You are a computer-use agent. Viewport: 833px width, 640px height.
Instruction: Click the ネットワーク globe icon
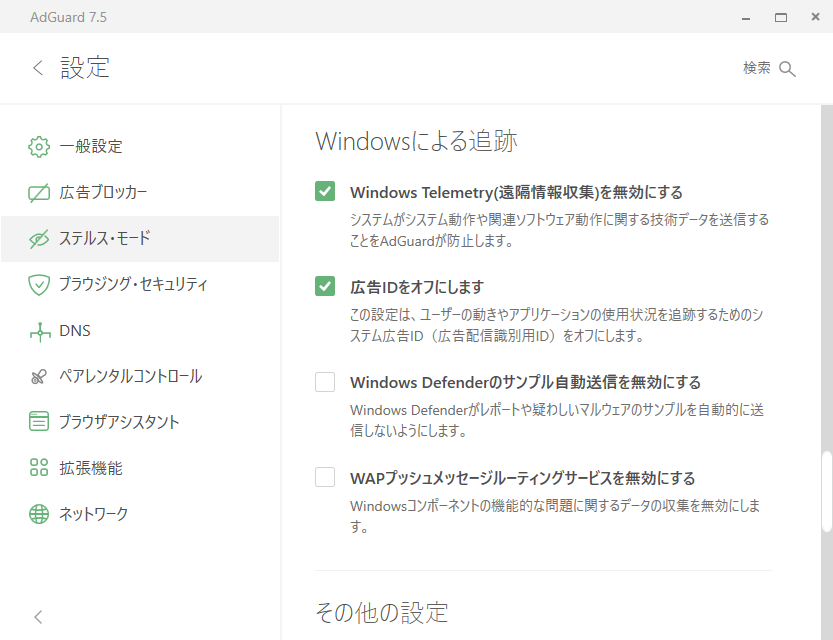(x=39, y=514)
